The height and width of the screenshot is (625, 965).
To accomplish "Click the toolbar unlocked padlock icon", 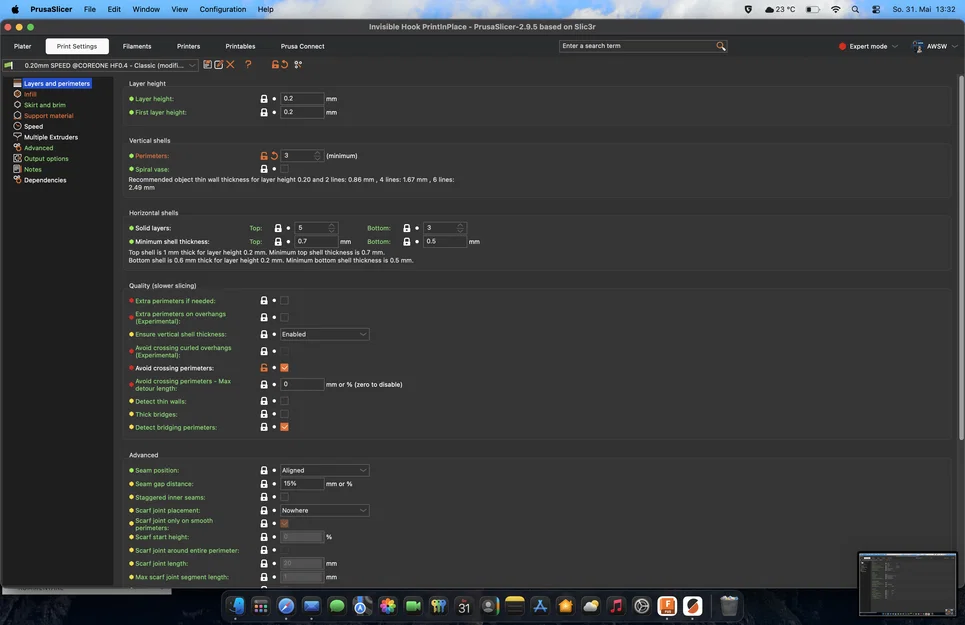I will point(275,65).
